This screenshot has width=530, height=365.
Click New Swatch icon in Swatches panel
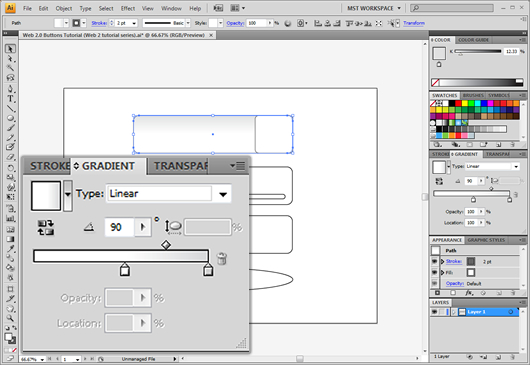point(499,145)
